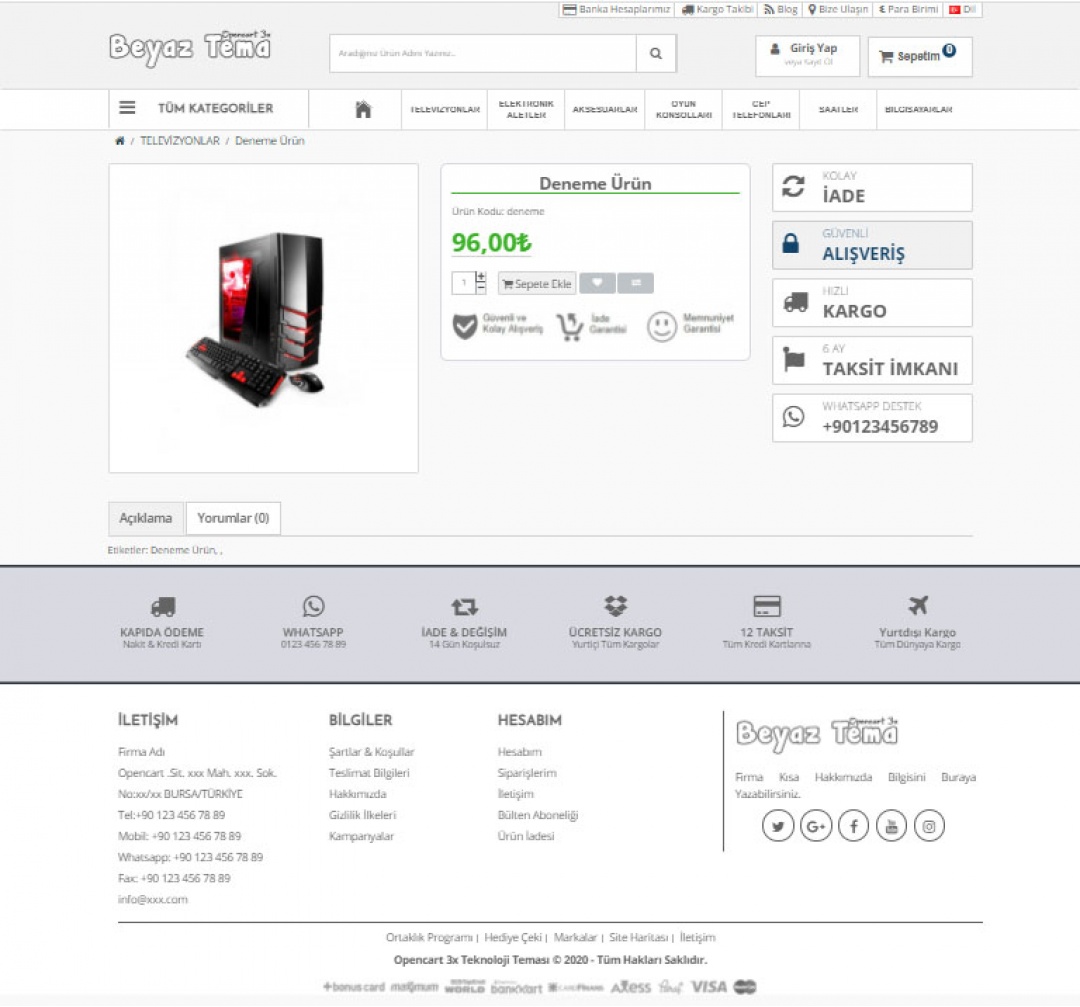This screenshot has width=1080, height=1007.
Task: Select Televizyonlar in the navigation menu
Action: tap(444, 110)
